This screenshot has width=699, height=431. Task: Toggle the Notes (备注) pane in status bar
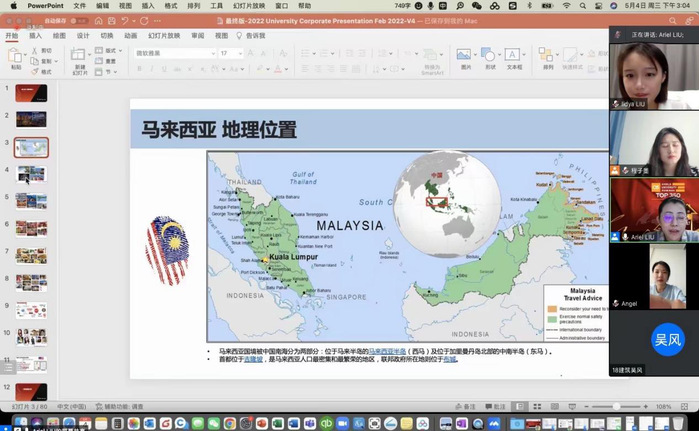(466, 407)
